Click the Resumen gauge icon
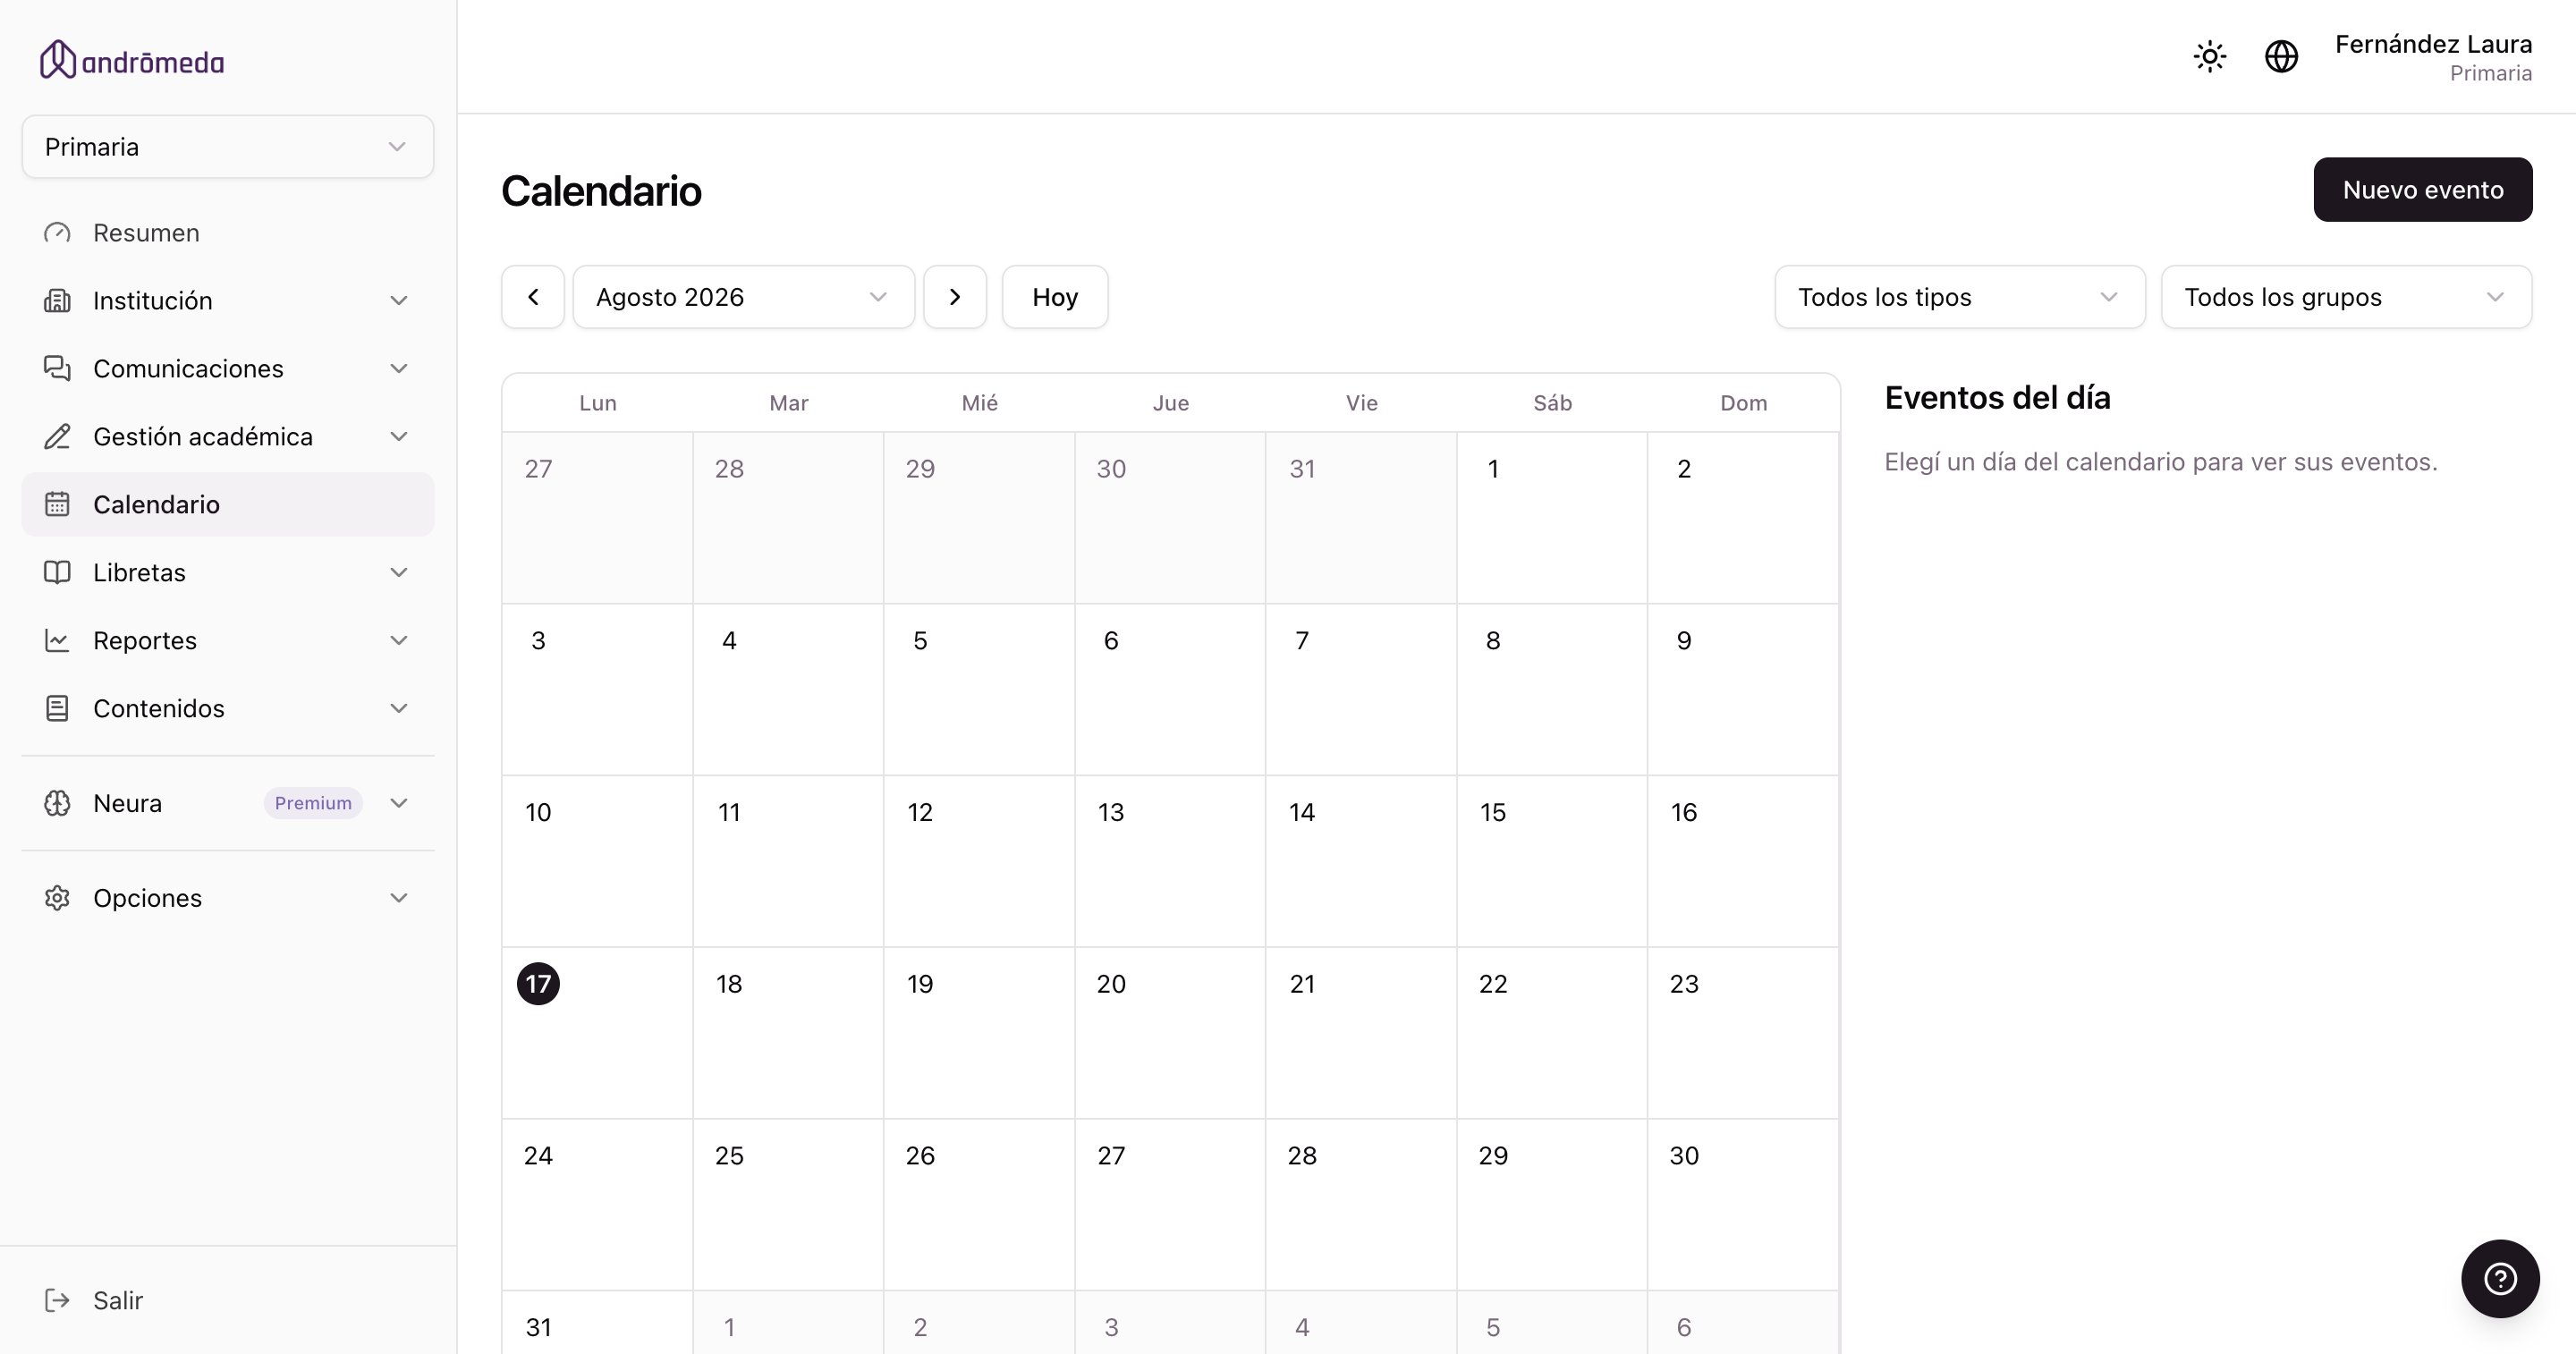Screen dimensions: 2576x1354 coord(57,233)
